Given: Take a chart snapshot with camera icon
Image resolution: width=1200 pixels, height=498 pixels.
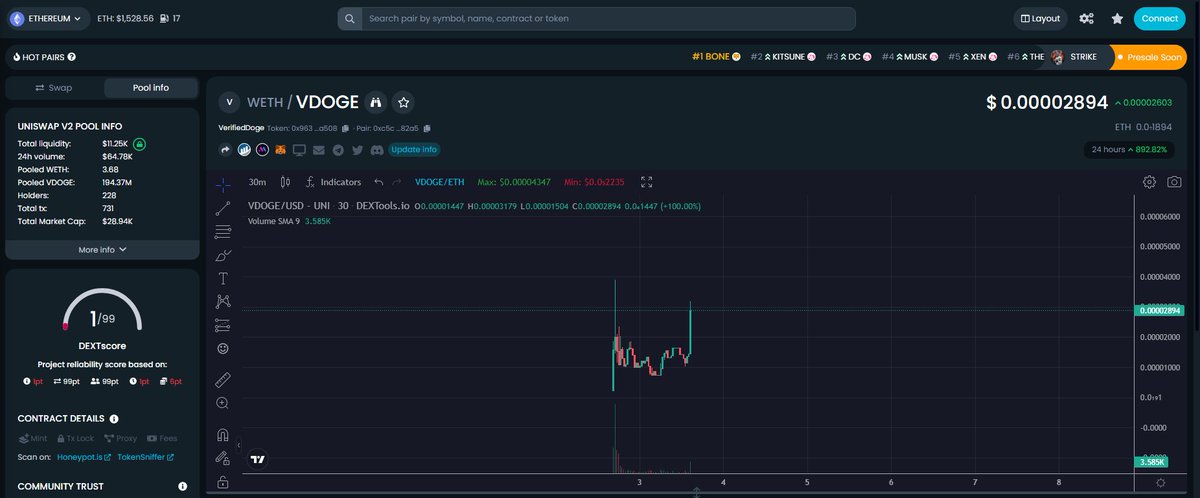Looking at the screenshot, I should click(x=1174, y=182).
